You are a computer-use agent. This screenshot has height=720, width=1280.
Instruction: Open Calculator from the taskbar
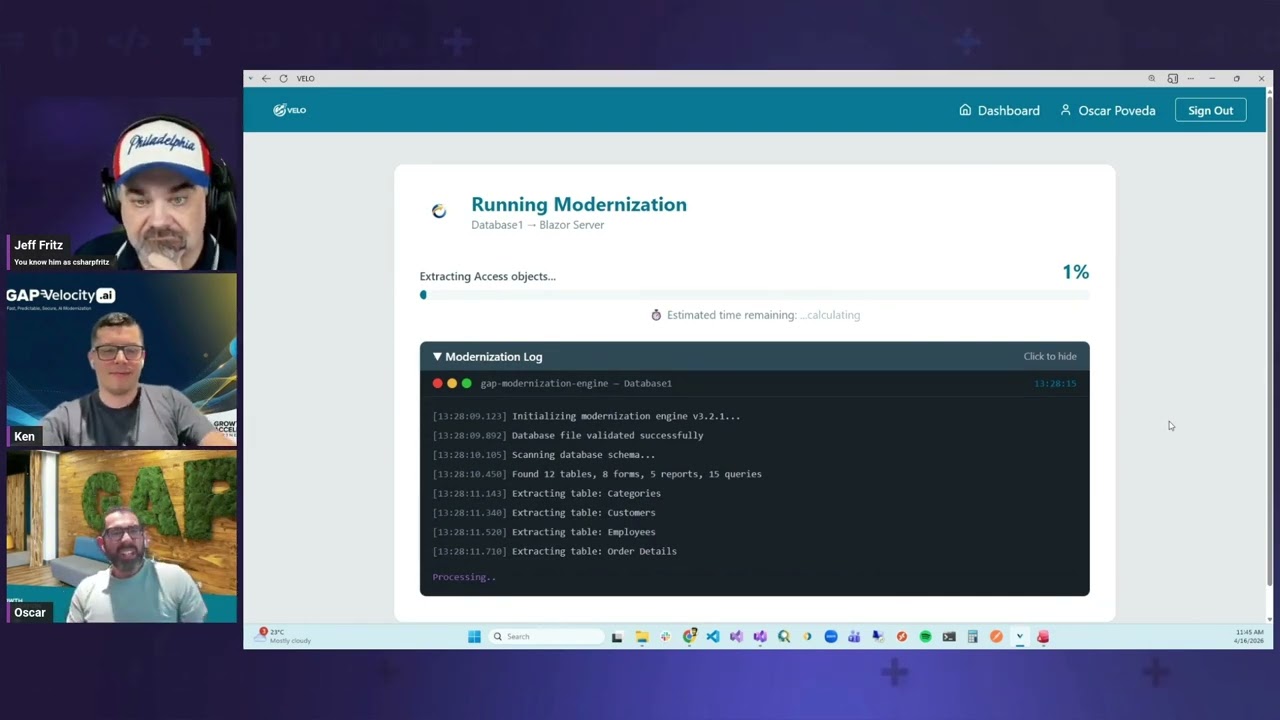(972, 636)
